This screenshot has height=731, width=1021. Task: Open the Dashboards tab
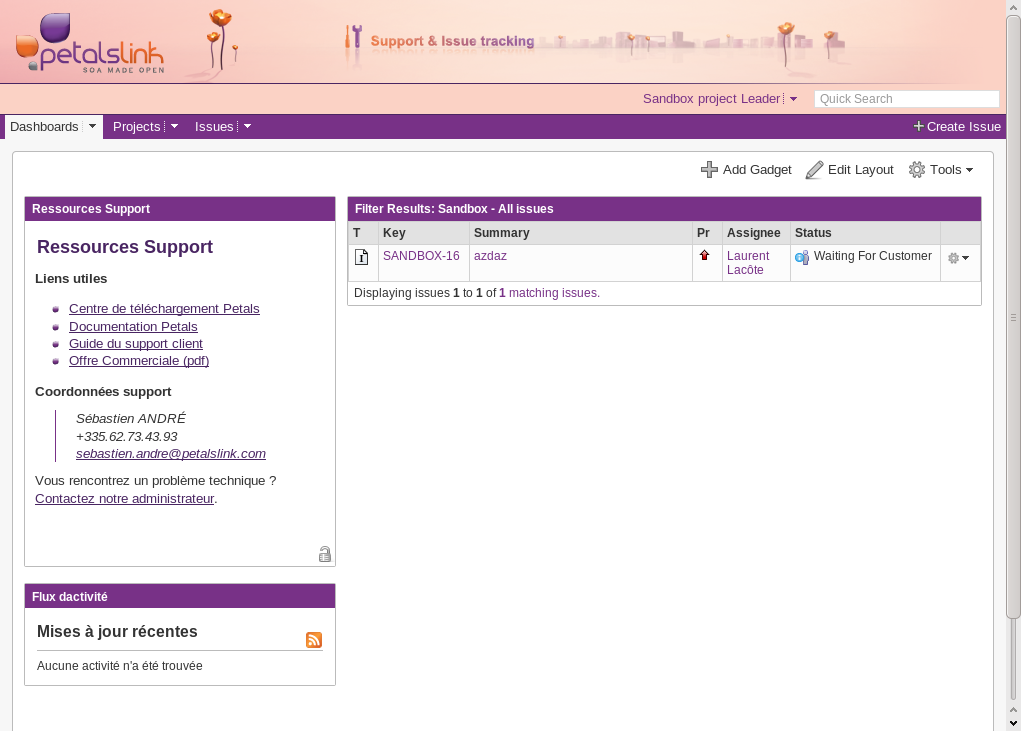coord(44,127)
